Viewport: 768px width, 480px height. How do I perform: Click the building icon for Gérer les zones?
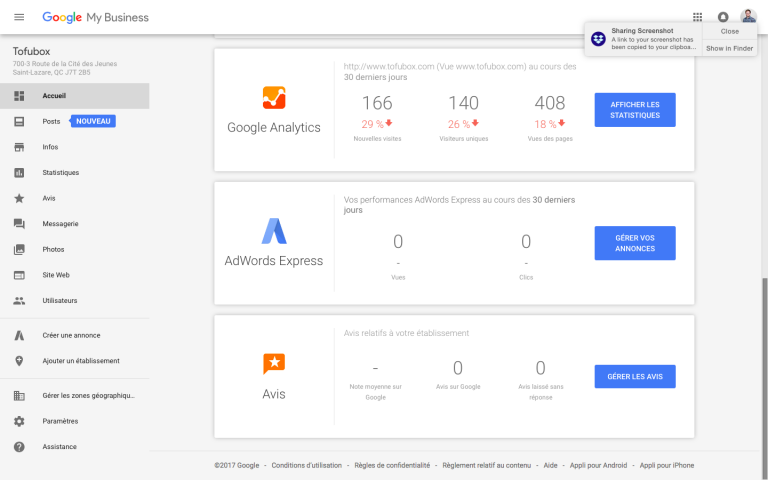19,396
